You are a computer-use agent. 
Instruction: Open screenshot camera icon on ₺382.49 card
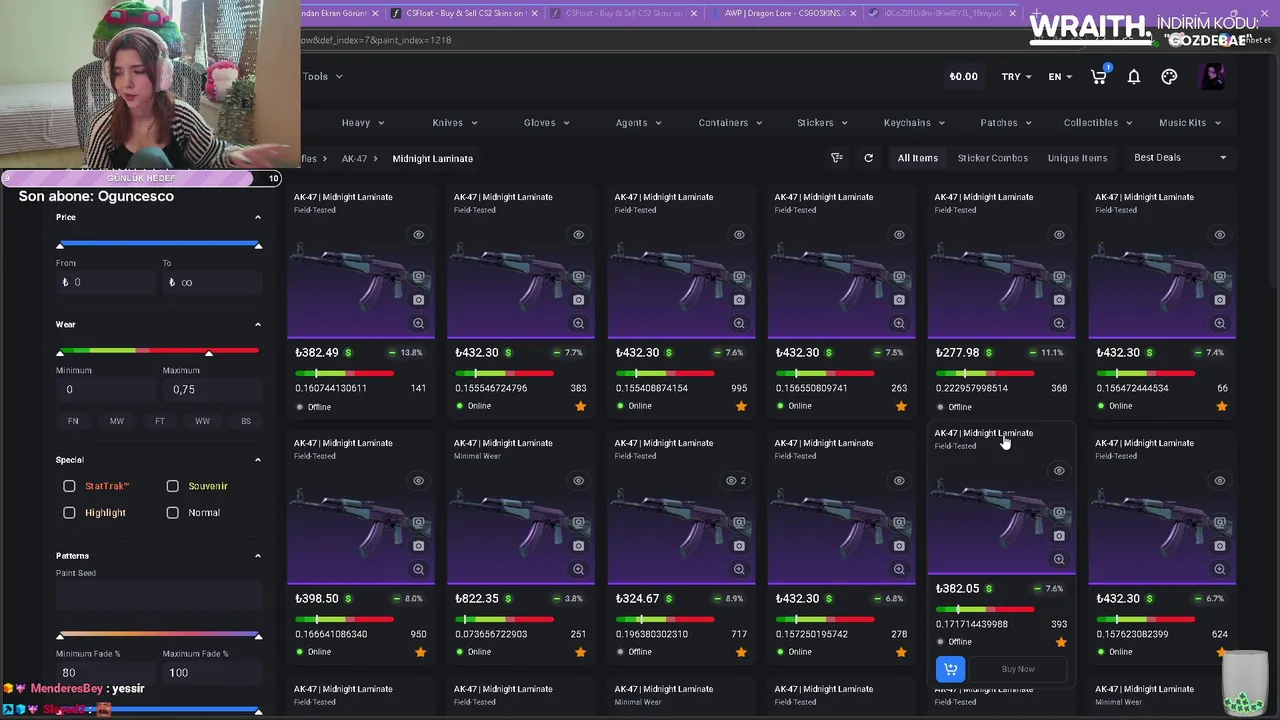[x=418, y=300]
